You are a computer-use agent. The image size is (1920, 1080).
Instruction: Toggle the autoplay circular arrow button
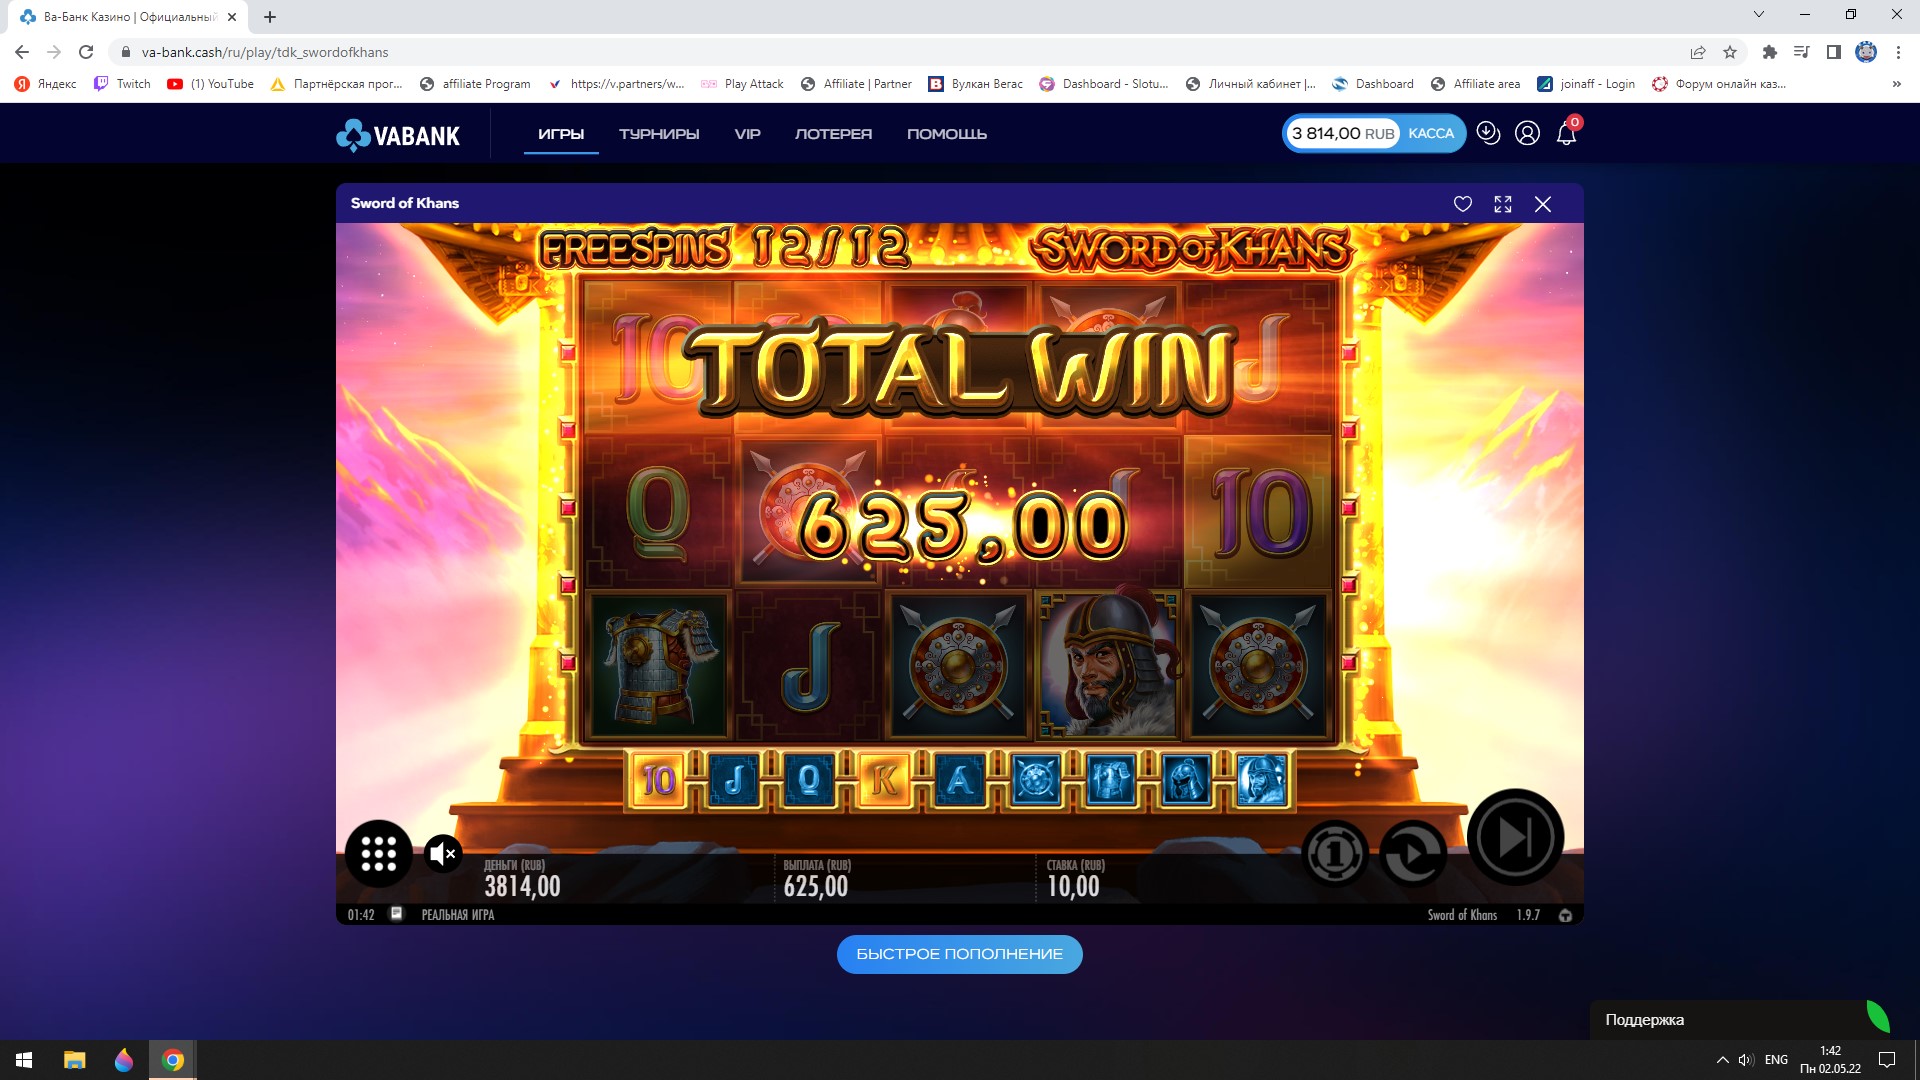tap(1412, 853)
